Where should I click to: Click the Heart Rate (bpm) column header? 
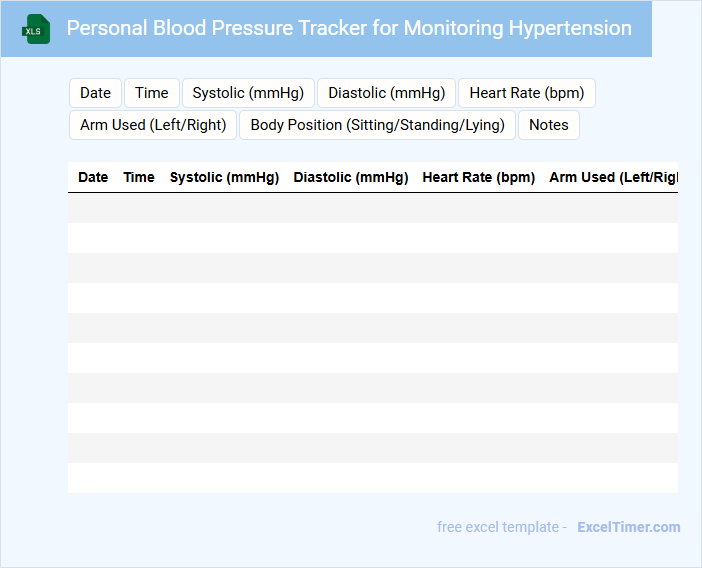479,177
